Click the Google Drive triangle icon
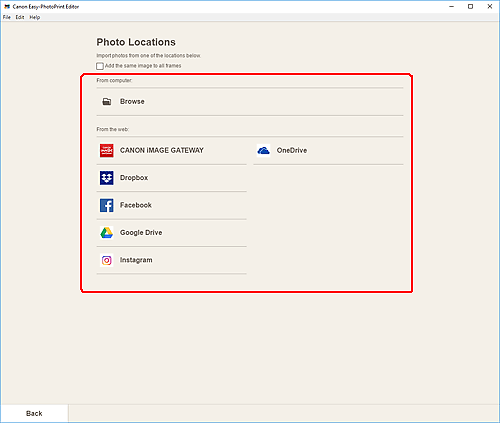 (107, 233)
